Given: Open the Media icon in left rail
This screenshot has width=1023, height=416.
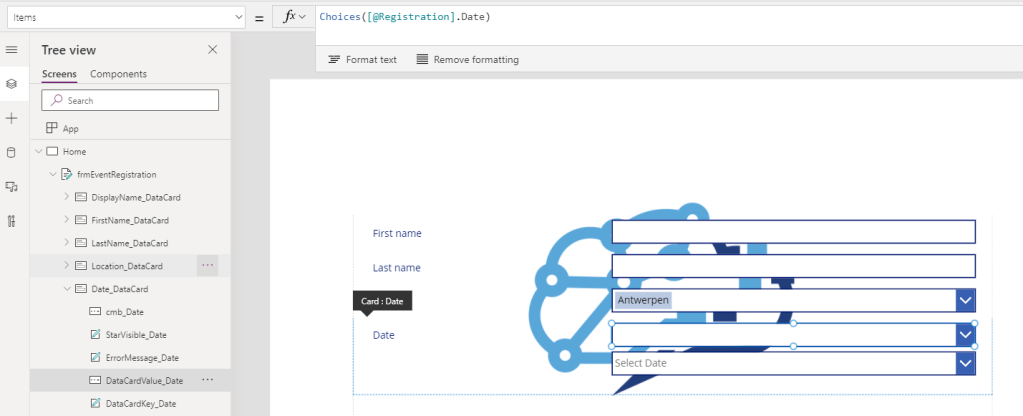Looking at the screenshot, I should 12,187.
